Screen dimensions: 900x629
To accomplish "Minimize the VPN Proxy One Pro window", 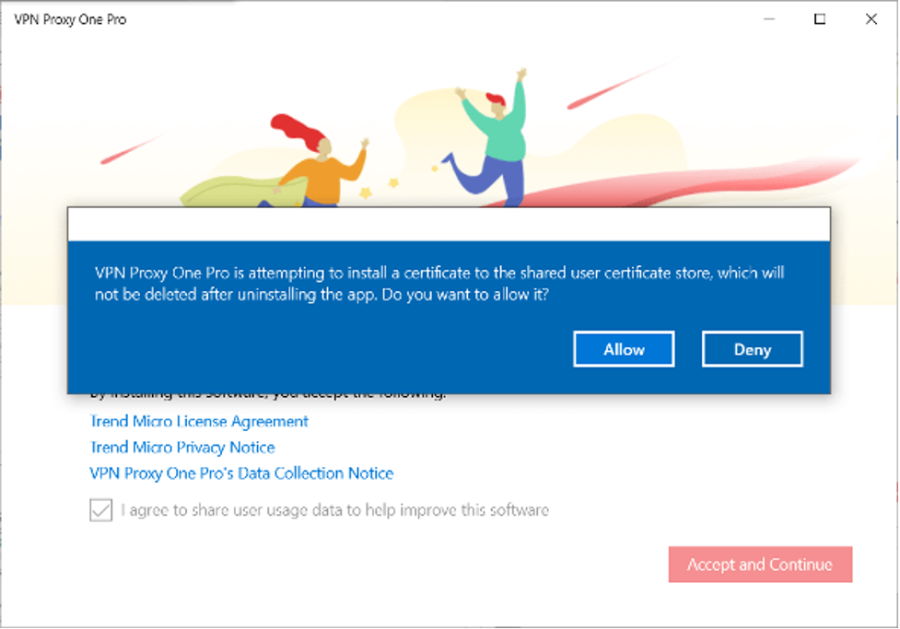I will point(769,19).
